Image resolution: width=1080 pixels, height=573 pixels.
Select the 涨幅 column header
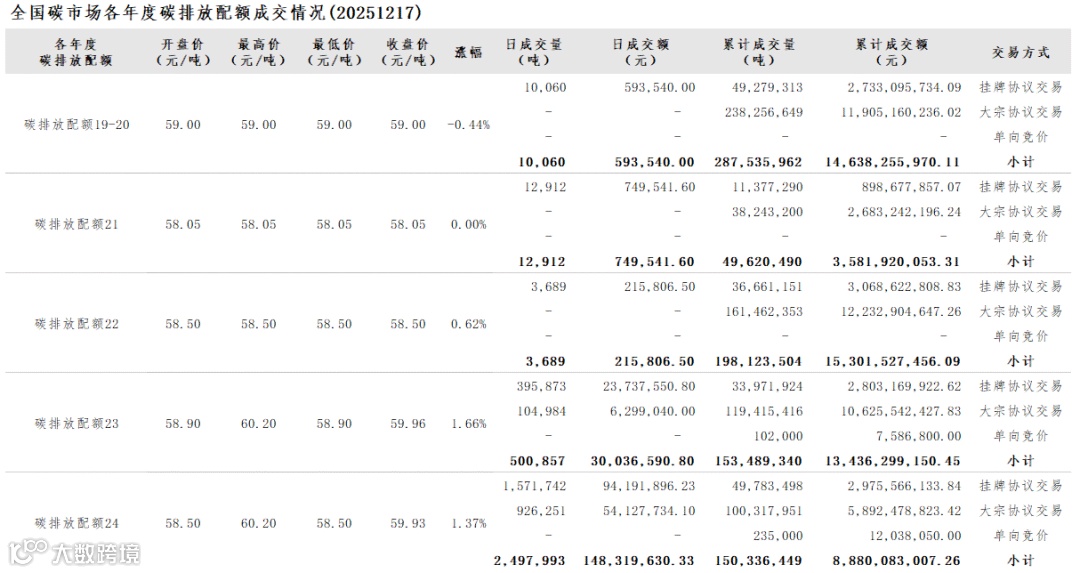tap(468, 52)
